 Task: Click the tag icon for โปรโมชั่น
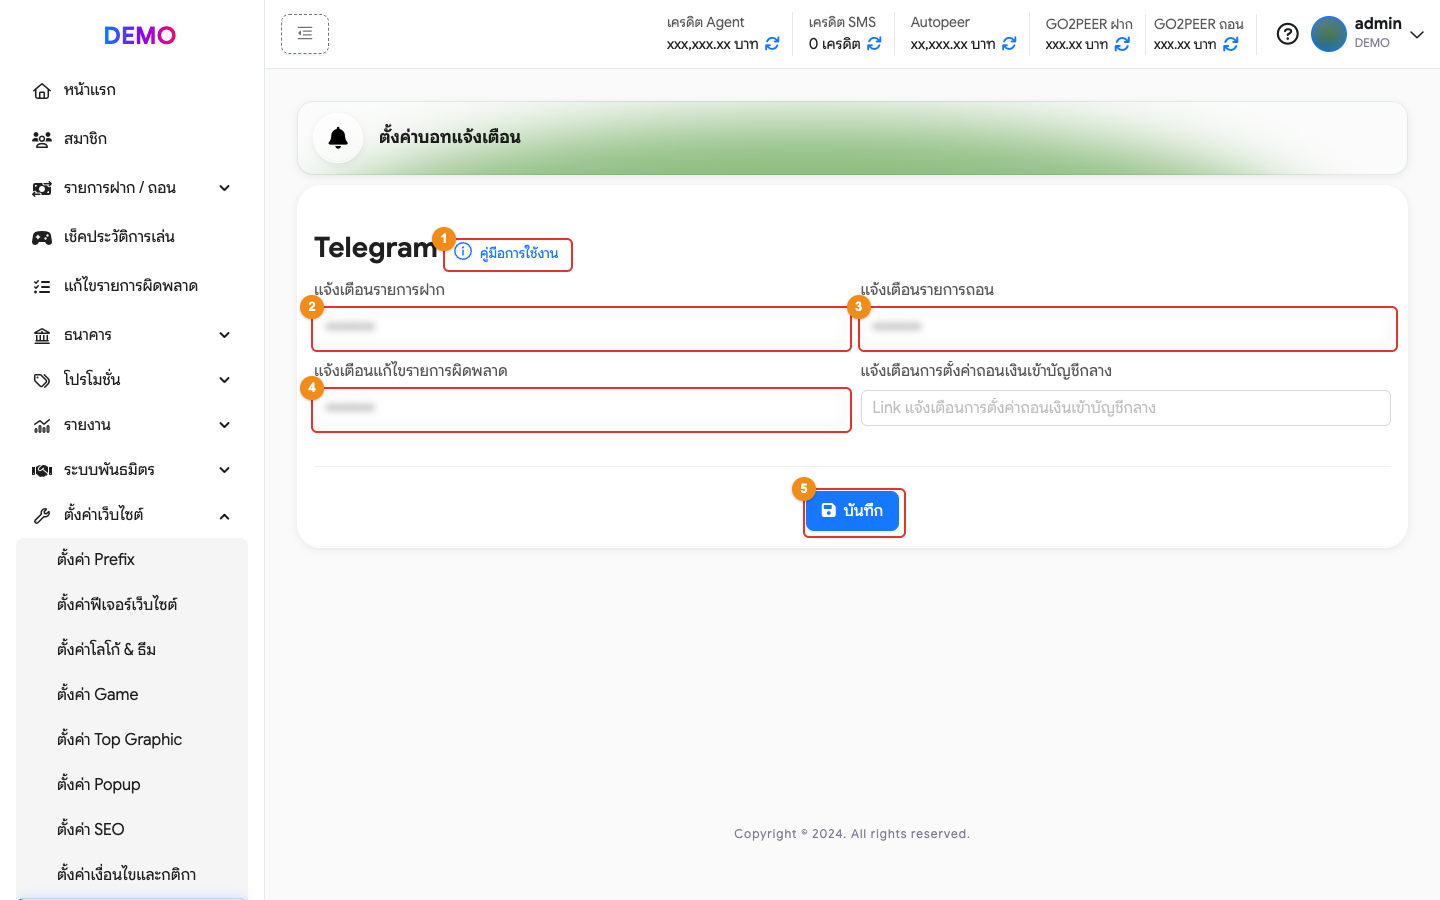coord(42,381)
